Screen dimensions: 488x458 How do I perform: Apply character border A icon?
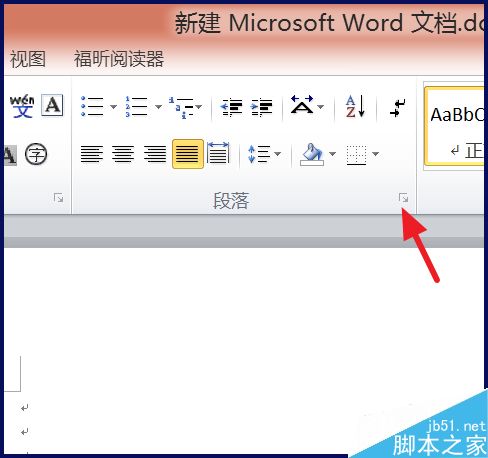52,105
